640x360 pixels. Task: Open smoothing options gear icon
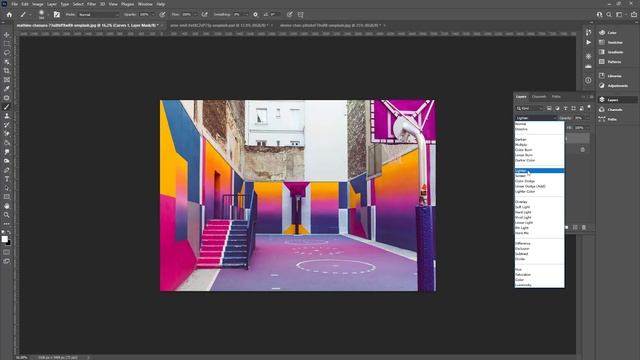pos(256,14)
